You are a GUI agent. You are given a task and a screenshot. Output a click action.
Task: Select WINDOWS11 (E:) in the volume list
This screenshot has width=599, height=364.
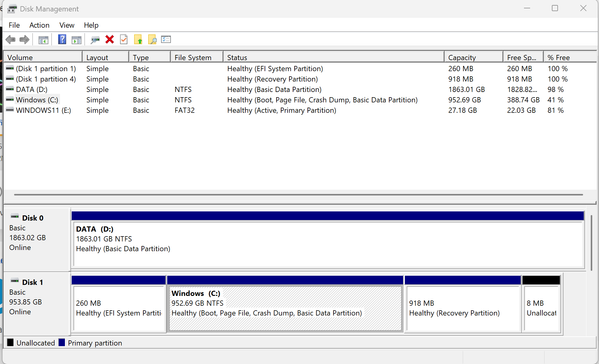tap(43, 110)
